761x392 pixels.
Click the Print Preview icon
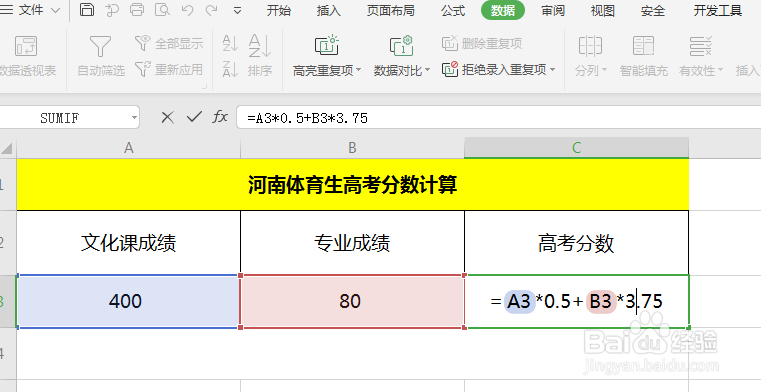point(162,10)
